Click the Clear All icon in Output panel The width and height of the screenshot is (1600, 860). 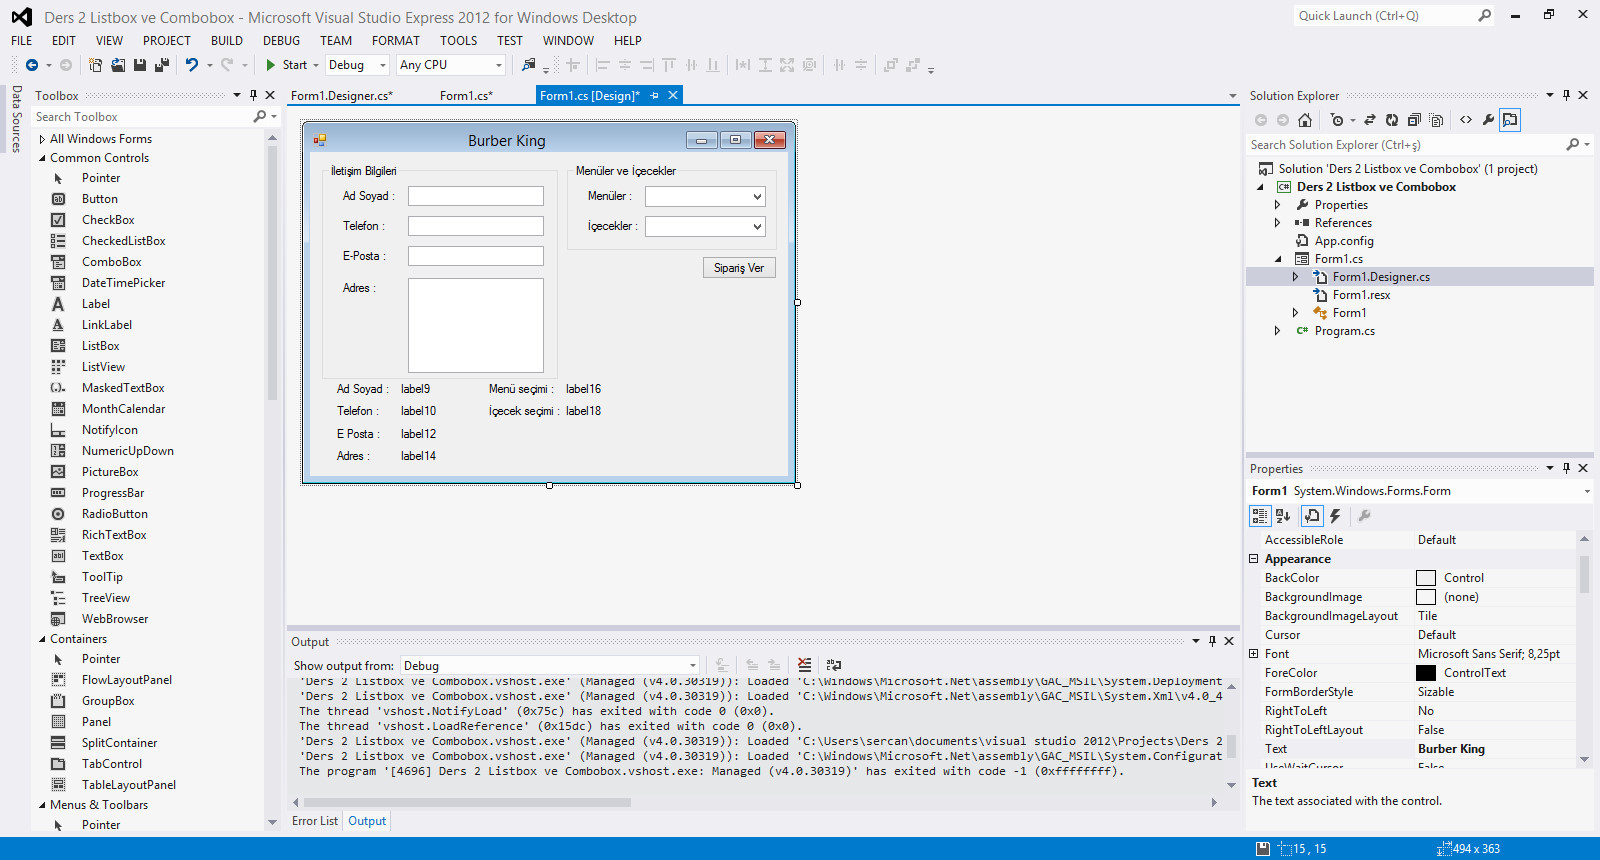pyautogui.click(x=805, y=665)
